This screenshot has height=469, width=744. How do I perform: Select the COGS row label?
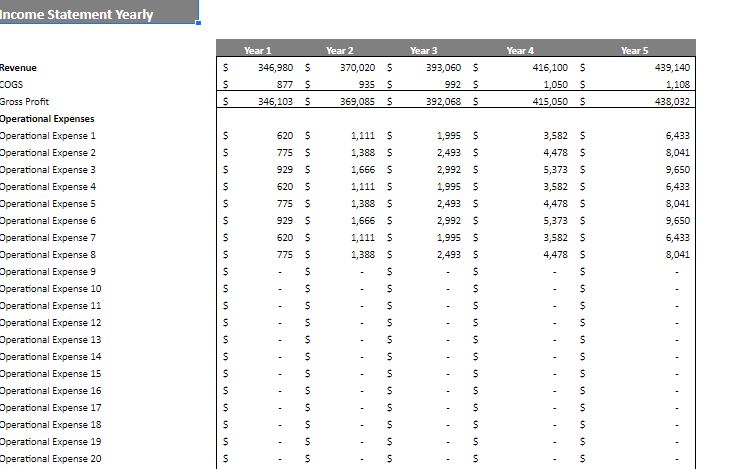click(11, 84)
